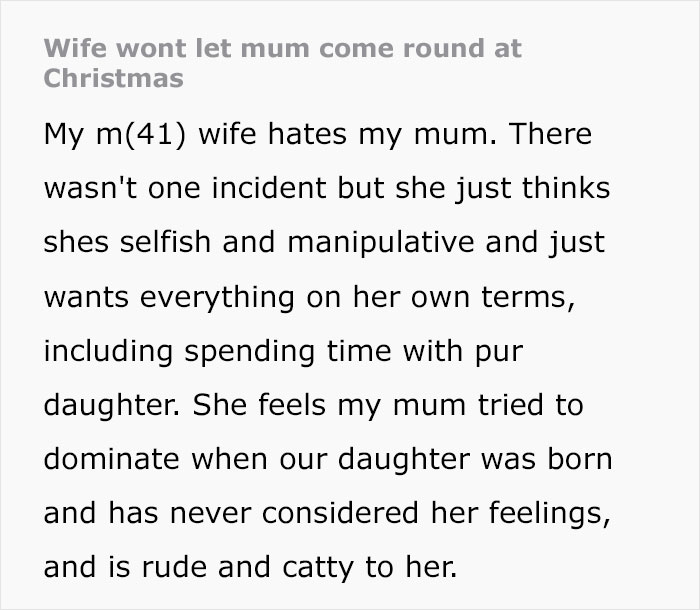This screenshot has width=700, height=610.
Task: Click the word "hates" in the first line
Action: click(x=284, y=134)
